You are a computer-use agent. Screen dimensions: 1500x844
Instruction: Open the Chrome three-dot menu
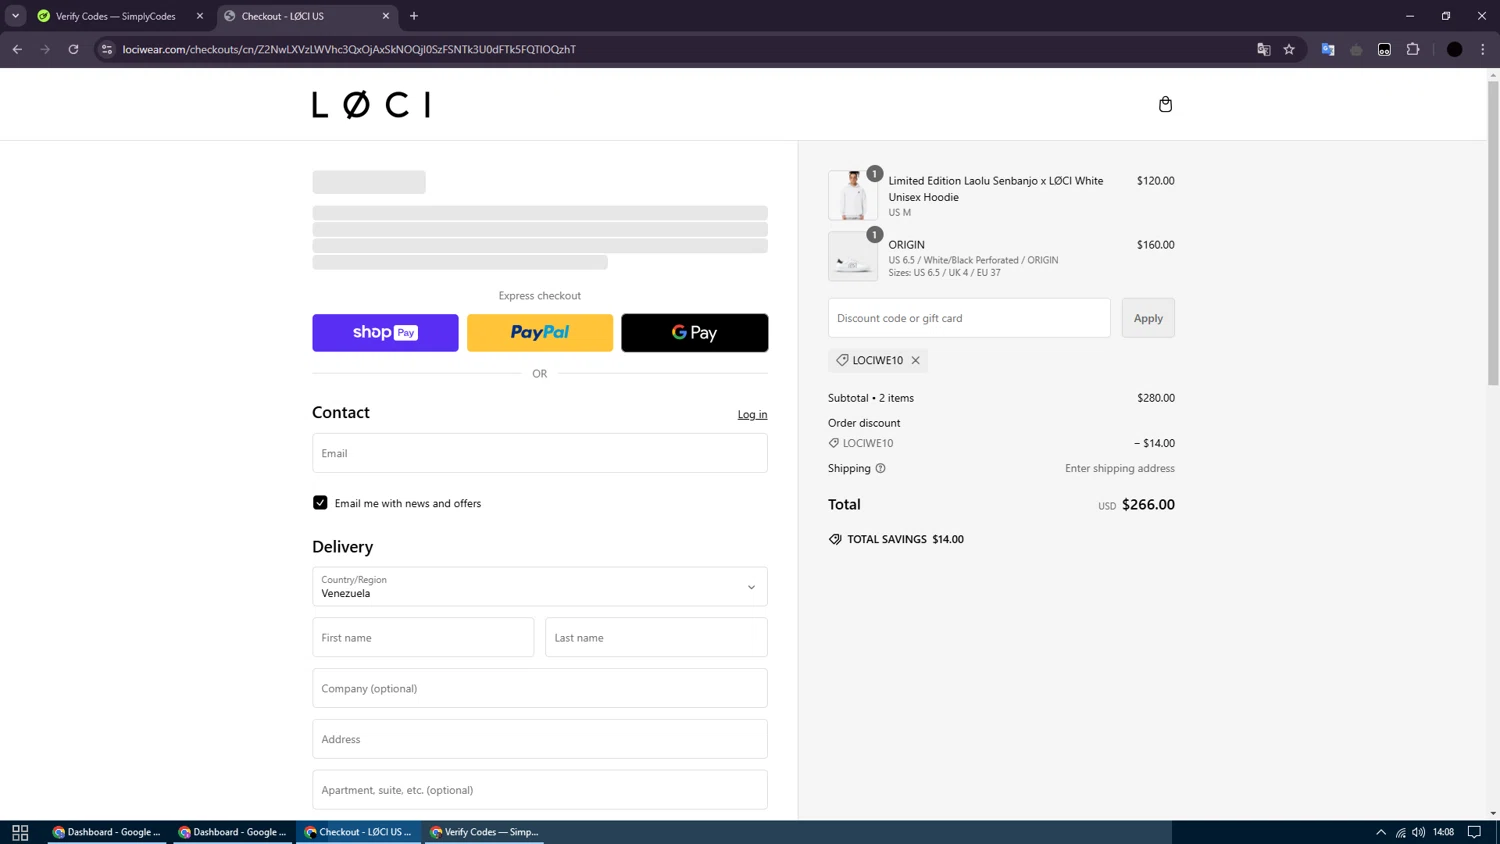click(x=1483, y=49)
